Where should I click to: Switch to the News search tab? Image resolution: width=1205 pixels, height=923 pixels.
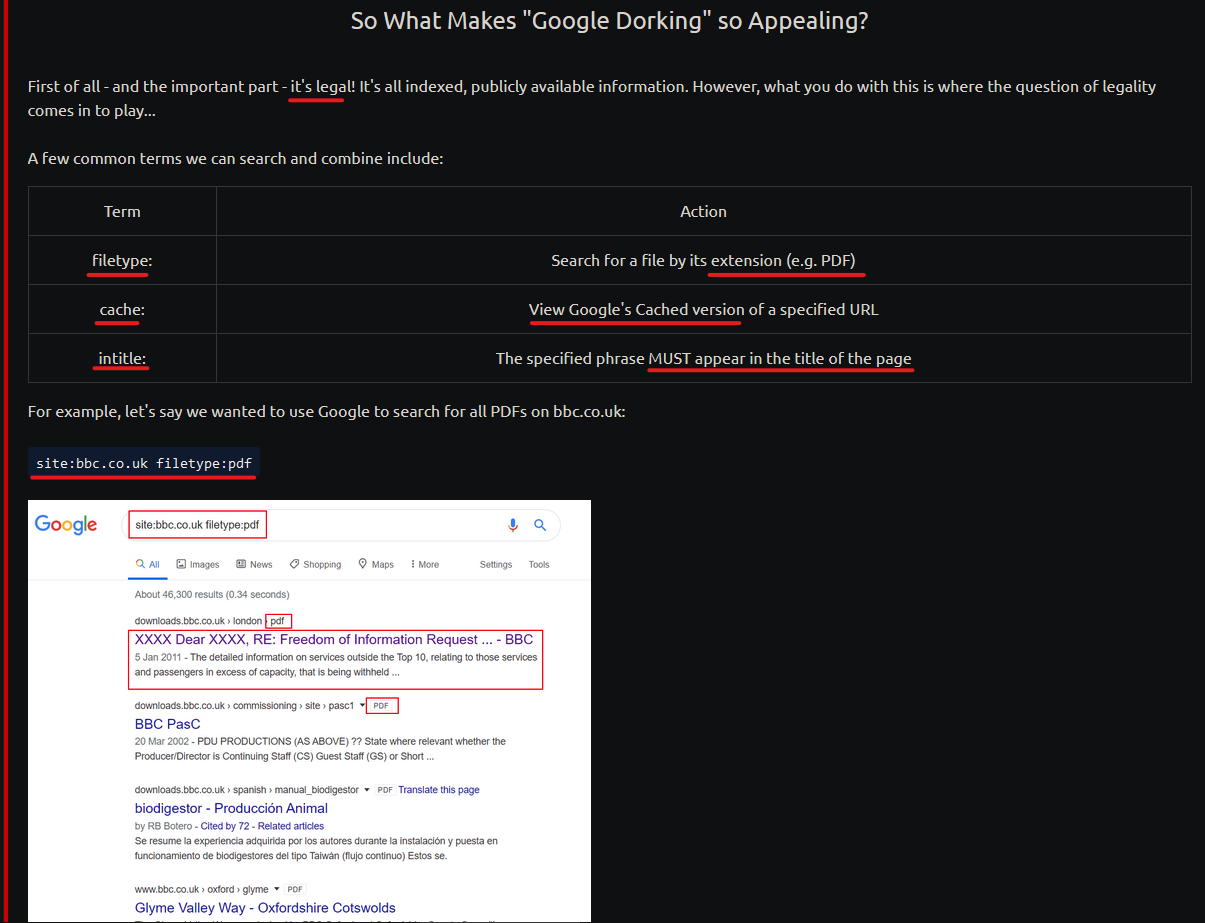(x=254, y=564)
